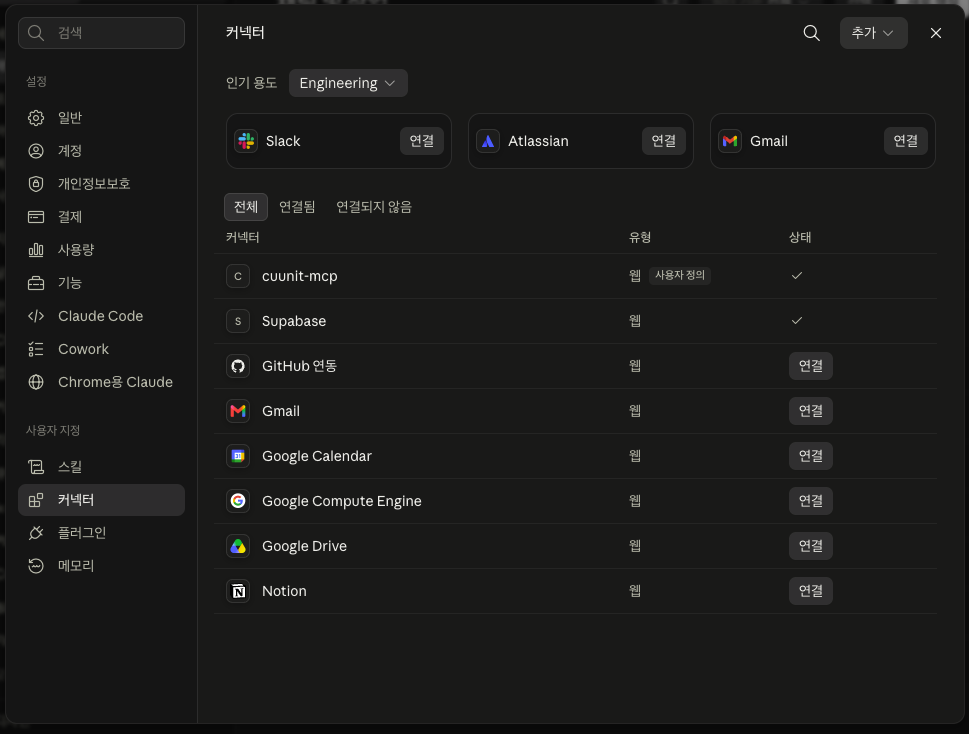Click the Supabase connected checkmark
The width and height of the screenshot is (969, 734).
797,321
